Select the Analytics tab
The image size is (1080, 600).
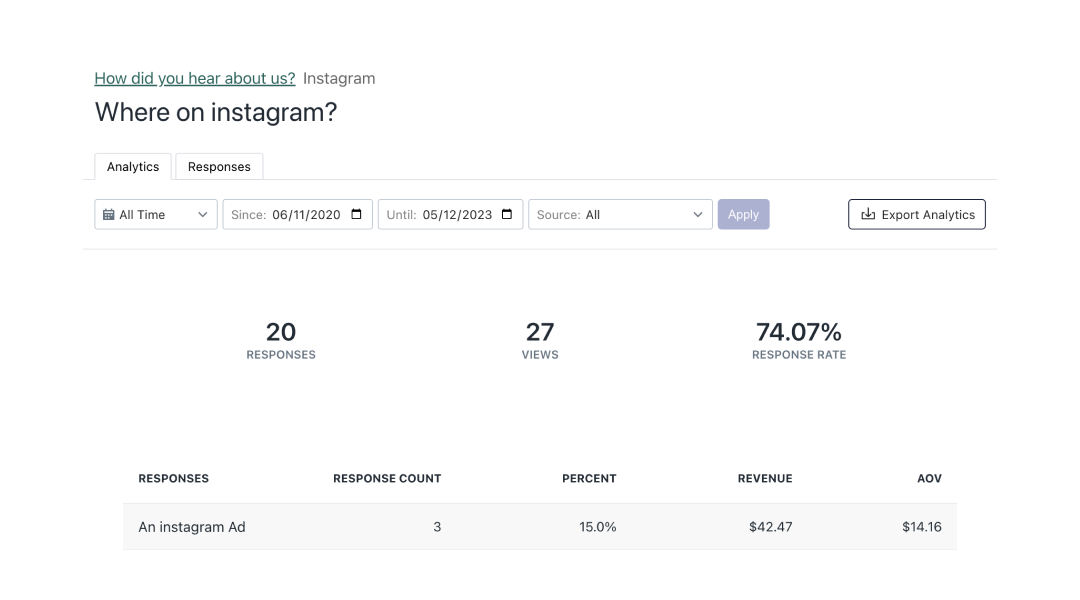click(132, 166)
